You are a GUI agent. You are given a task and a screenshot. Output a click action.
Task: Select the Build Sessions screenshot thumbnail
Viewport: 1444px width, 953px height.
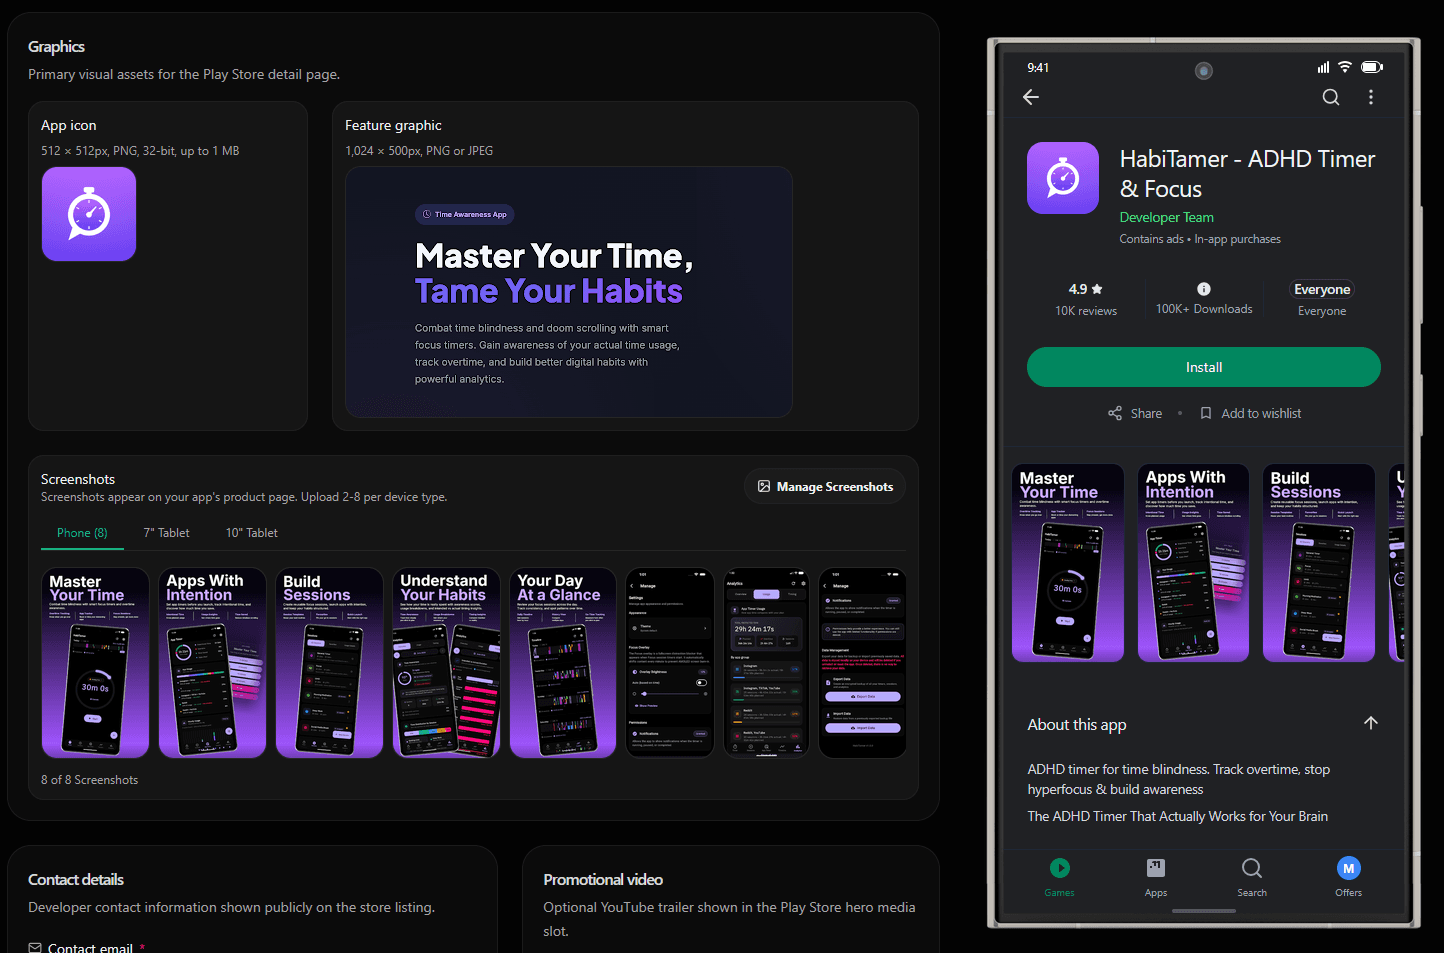329,663
